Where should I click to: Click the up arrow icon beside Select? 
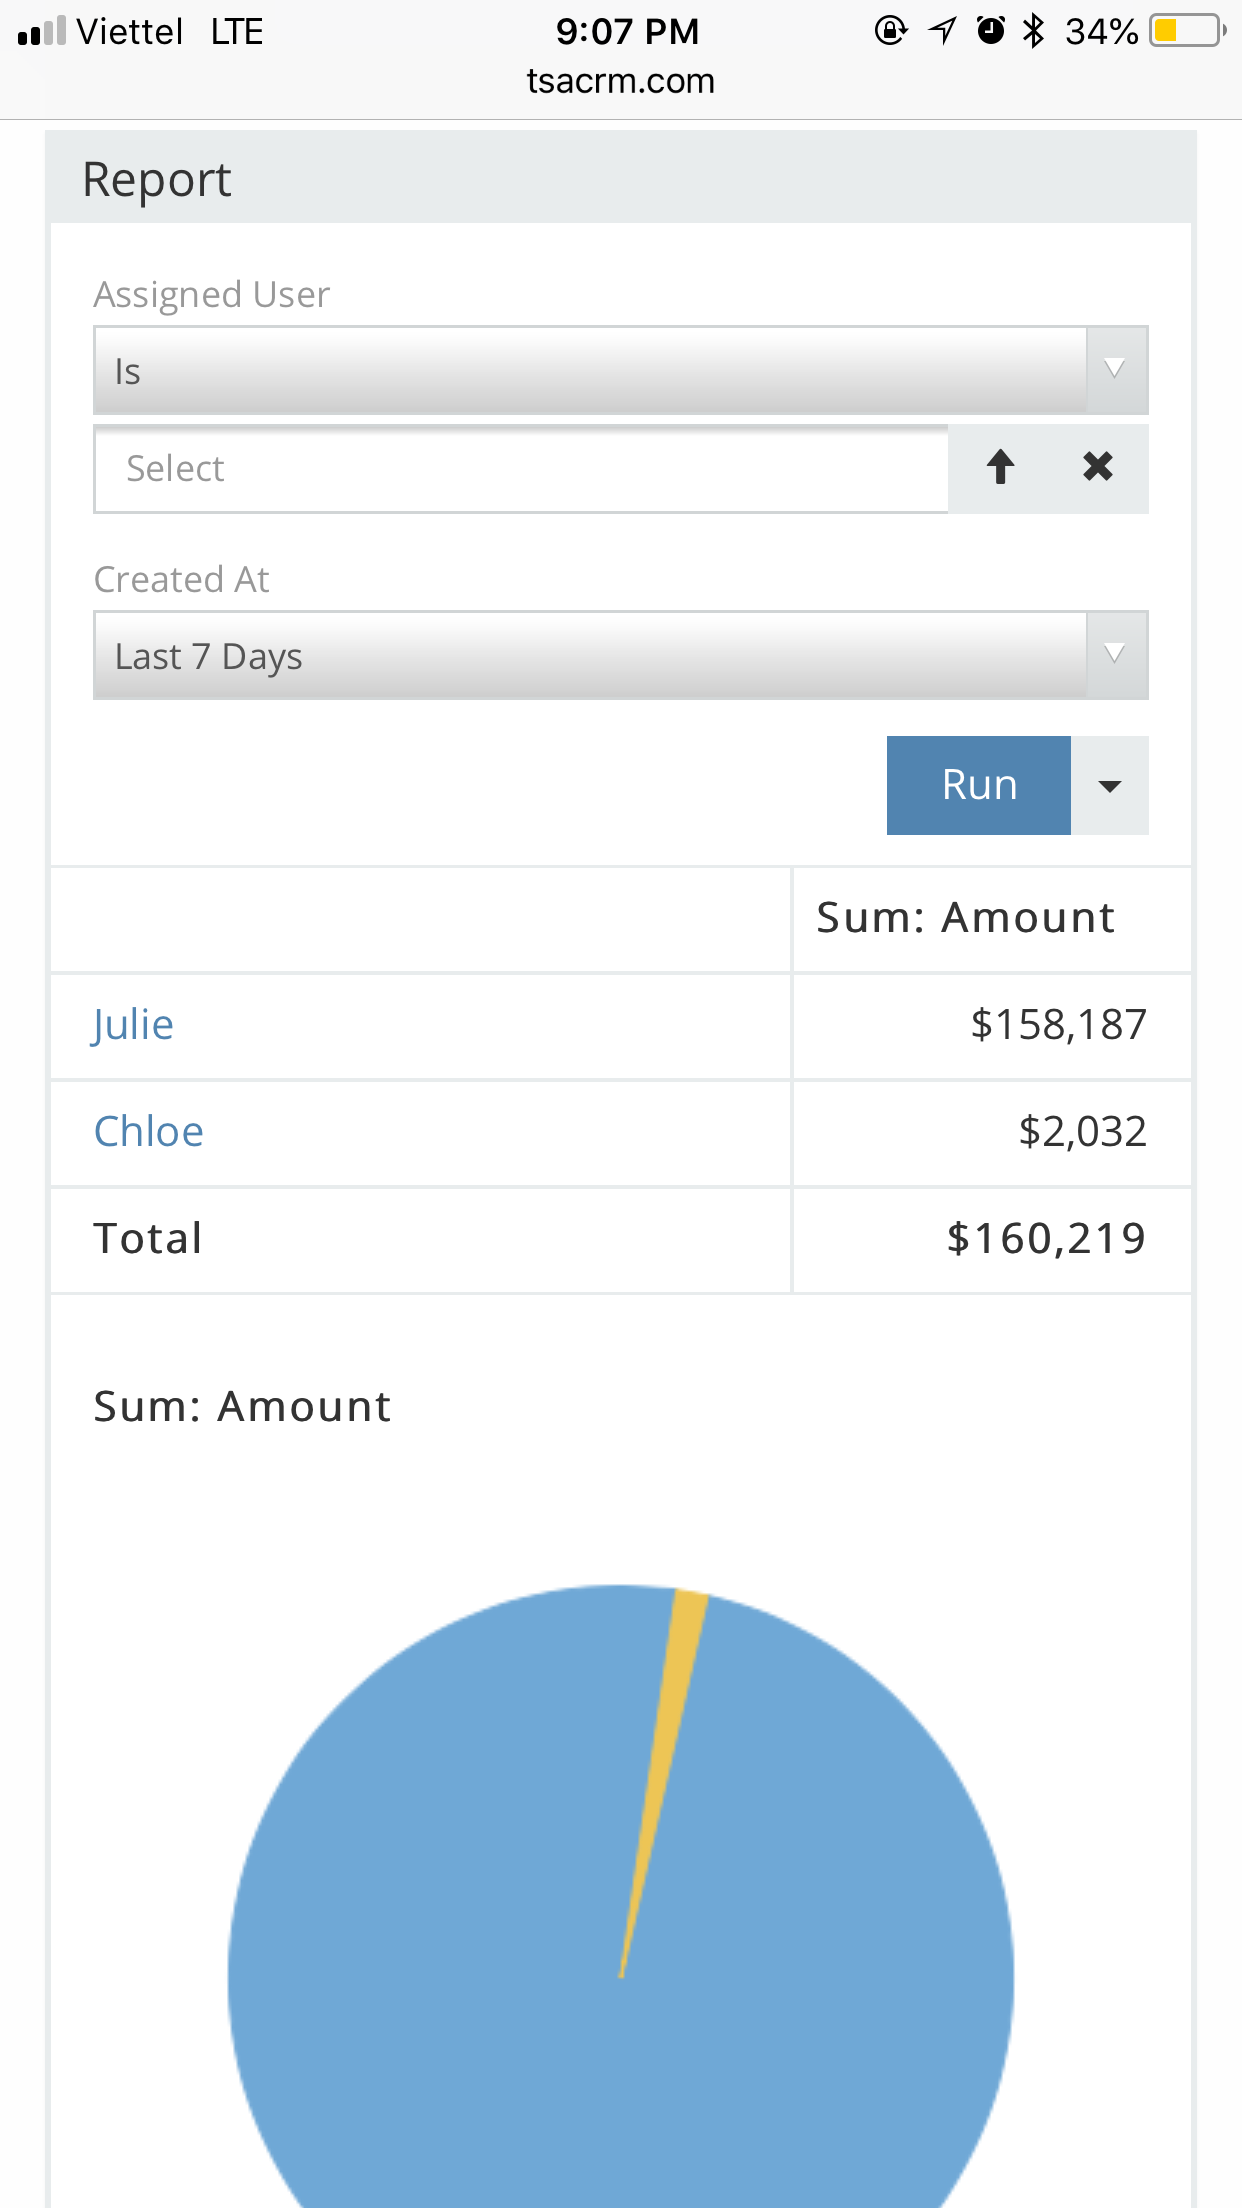point(1000,467)
